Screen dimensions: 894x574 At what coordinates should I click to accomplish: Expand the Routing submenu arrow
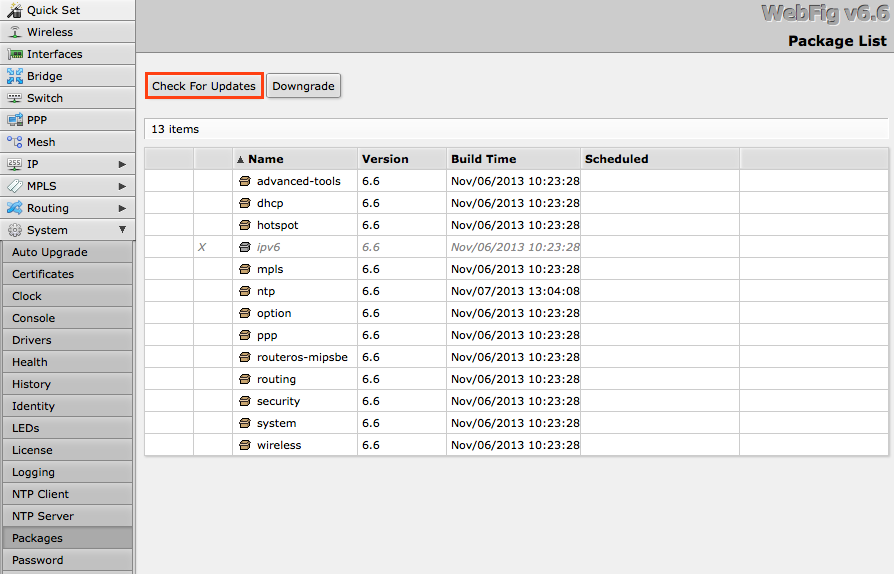pos(122,208)
